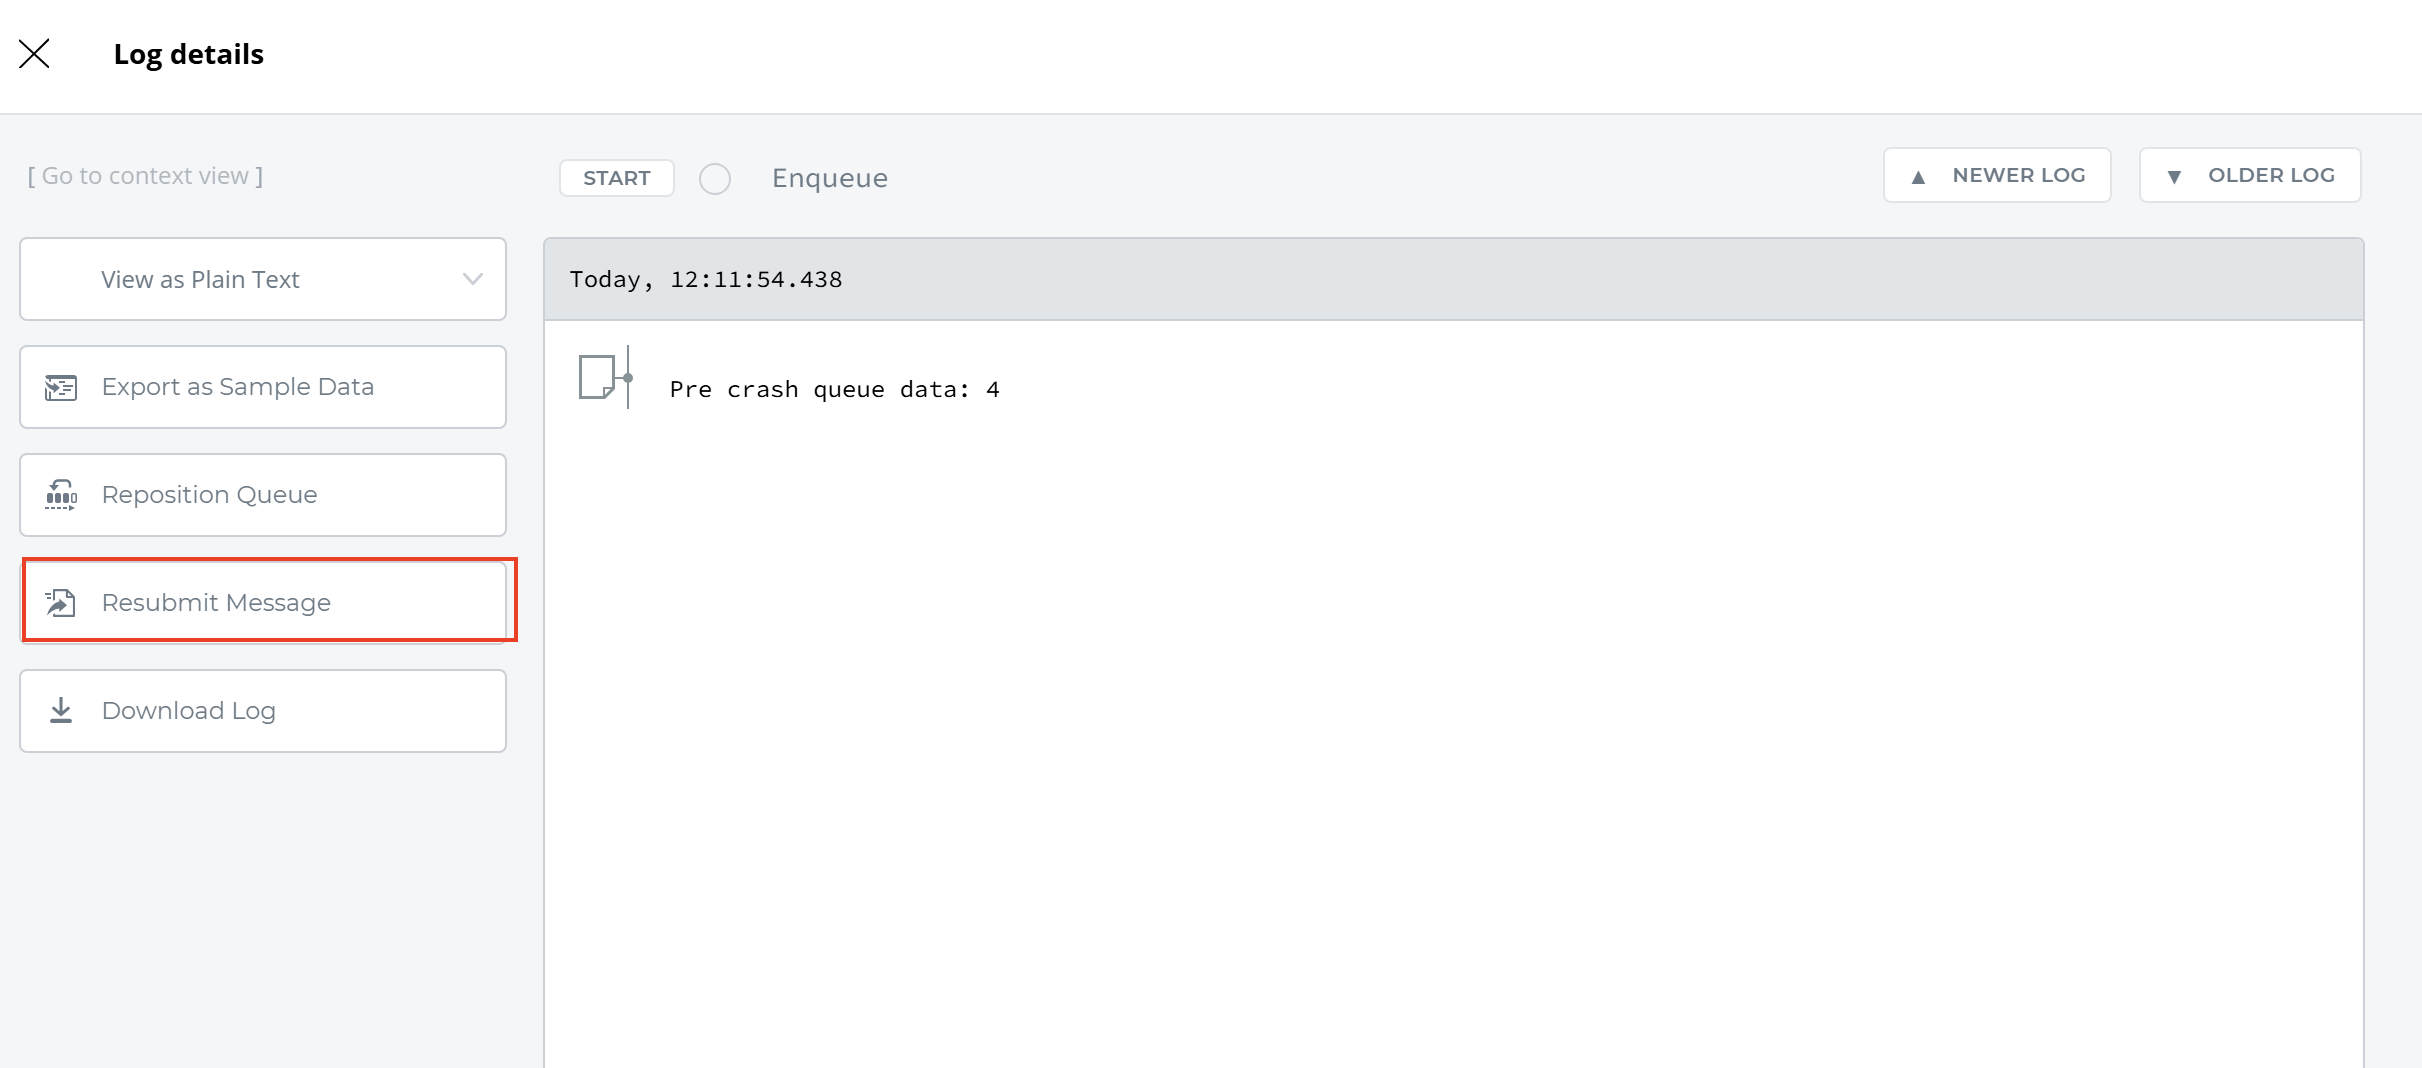Click the 'Pre crash queue data' log text

834,390
